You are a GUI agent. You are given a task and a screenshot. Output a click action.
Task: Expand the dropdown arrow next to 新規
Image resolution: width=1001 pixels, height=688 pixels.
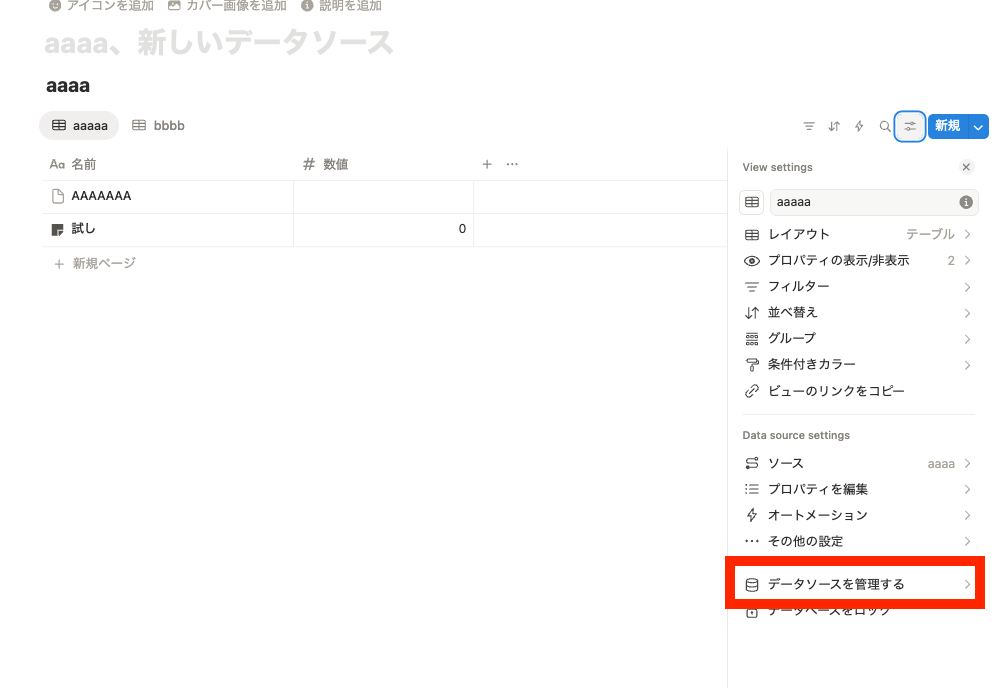[979, 126]
